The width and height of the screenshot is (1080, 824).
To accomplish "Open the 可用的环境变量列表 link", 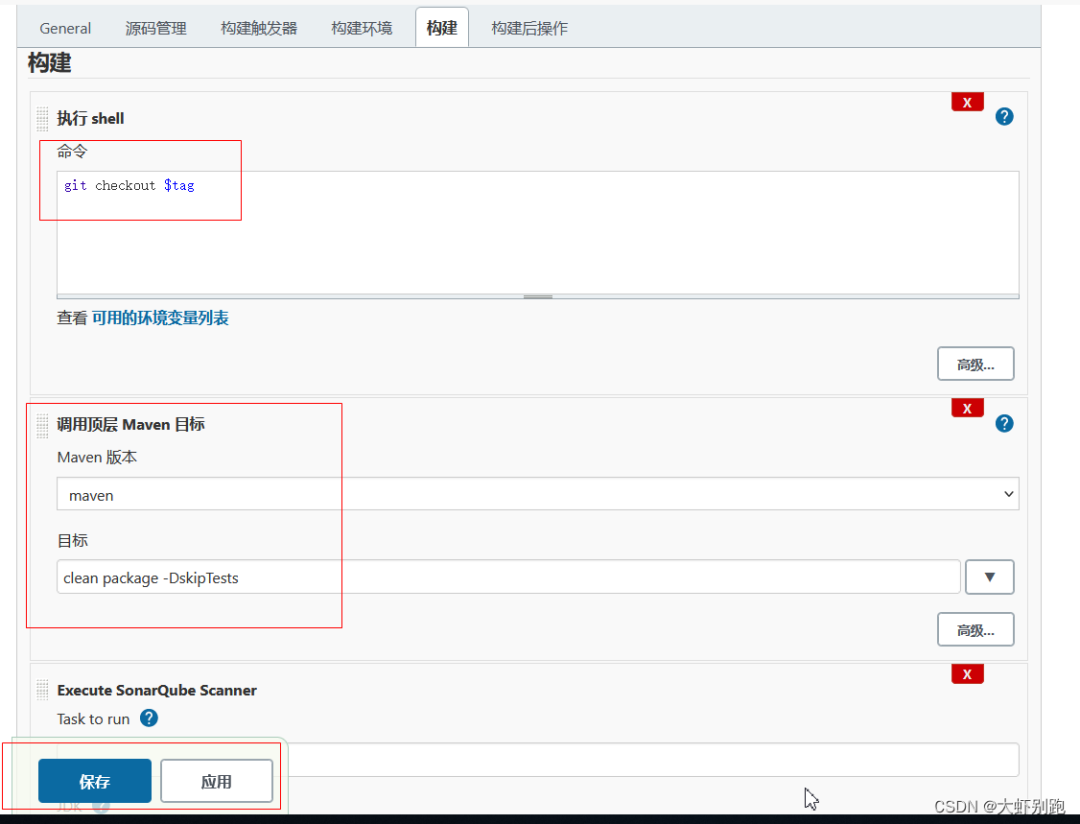I will coord(160,318).
